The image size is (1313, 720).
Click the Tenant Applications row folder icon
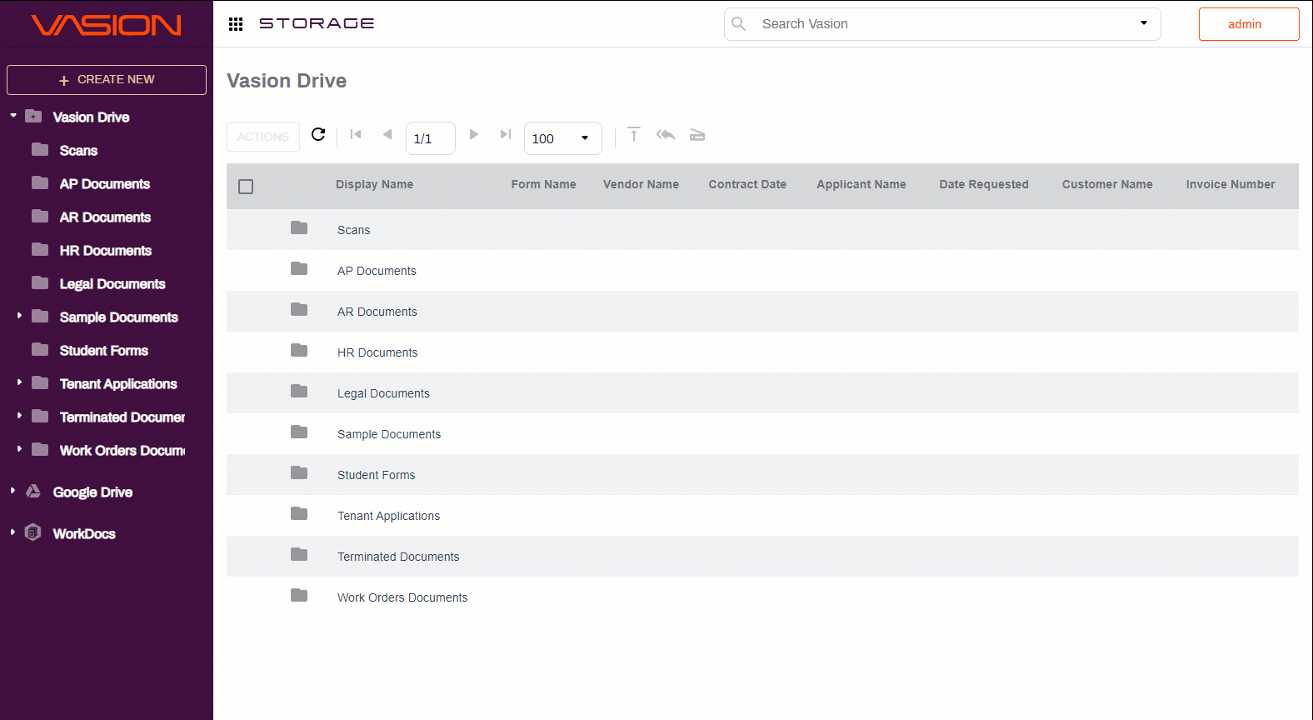tap(299, 514)
